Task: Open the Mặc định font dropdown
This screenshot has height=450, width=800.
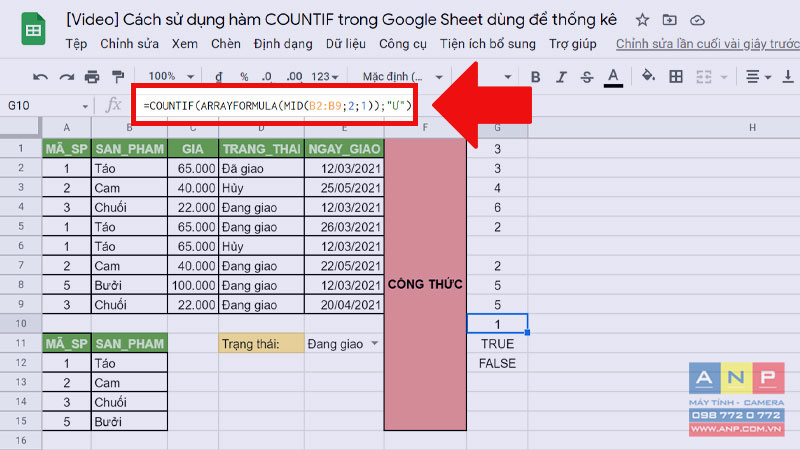Action: pos(402,77)
